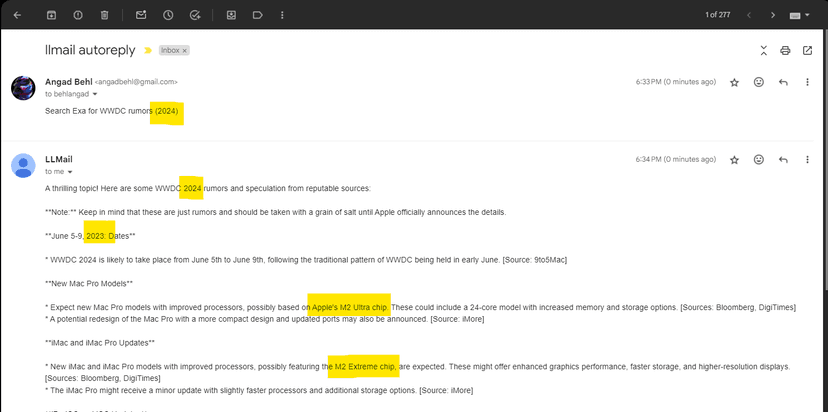828x412 pixels.
Task: Archive this conversation
Action: (x=51, y=15)
